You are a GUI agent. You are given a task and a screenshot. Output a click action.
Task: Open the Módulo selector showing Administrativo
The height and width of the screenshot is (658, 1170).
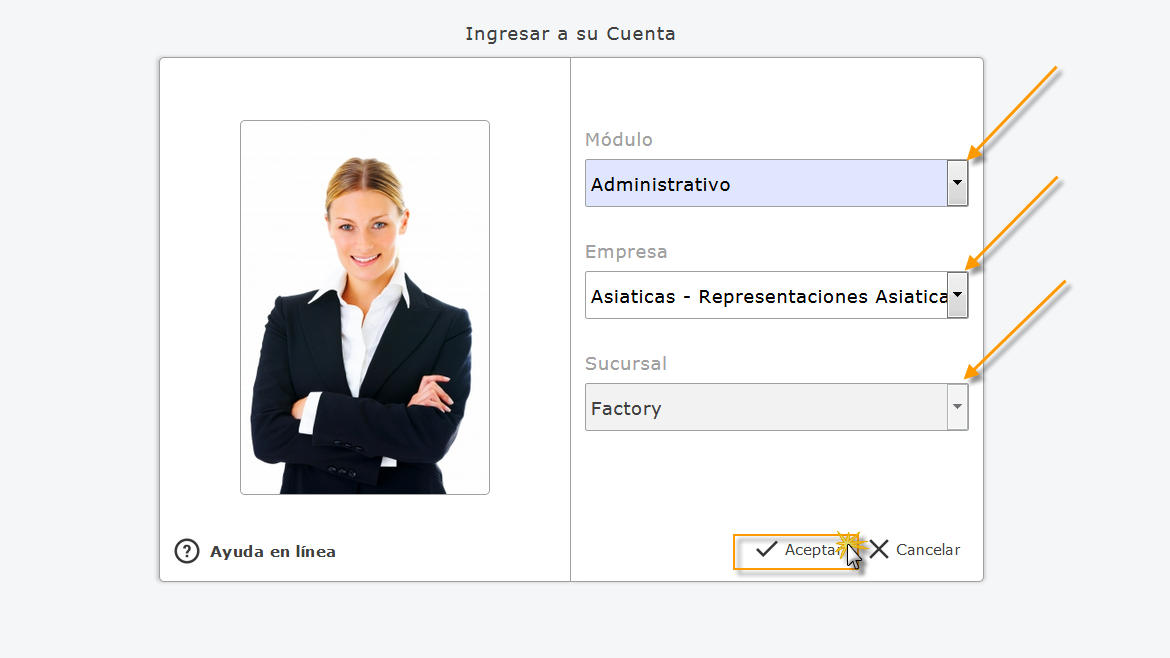[956, 183]
